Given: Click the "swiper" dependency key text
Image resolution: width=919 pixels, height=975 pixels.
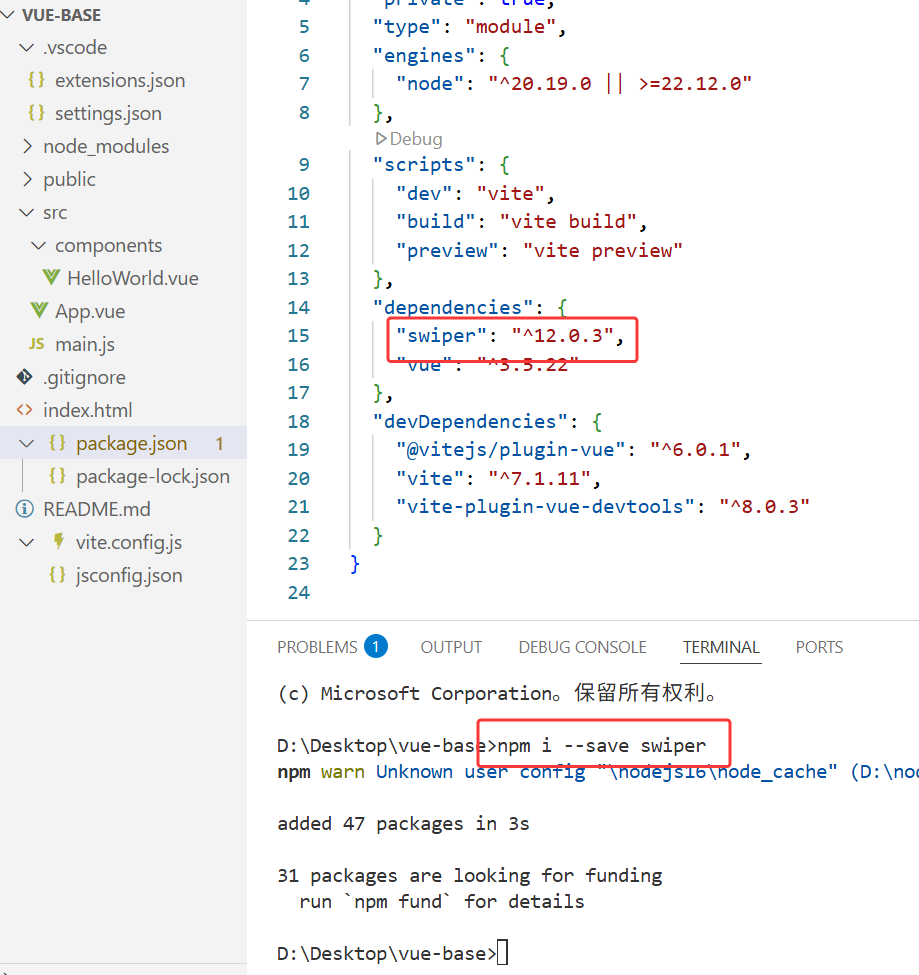Looking at the screenshot, I should [441, 336].
